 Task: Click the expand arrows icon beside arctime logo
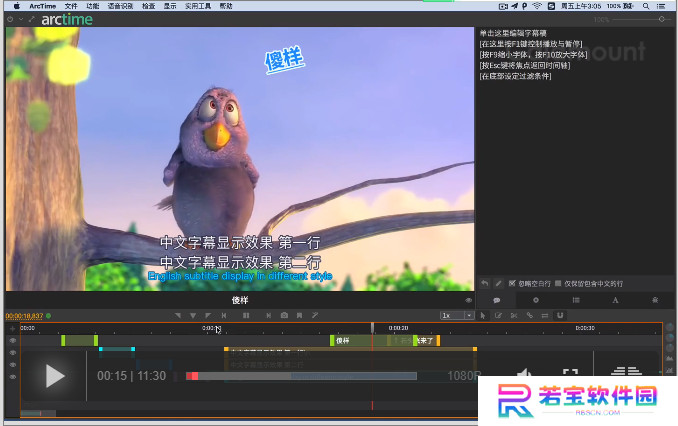pos(31,19)
